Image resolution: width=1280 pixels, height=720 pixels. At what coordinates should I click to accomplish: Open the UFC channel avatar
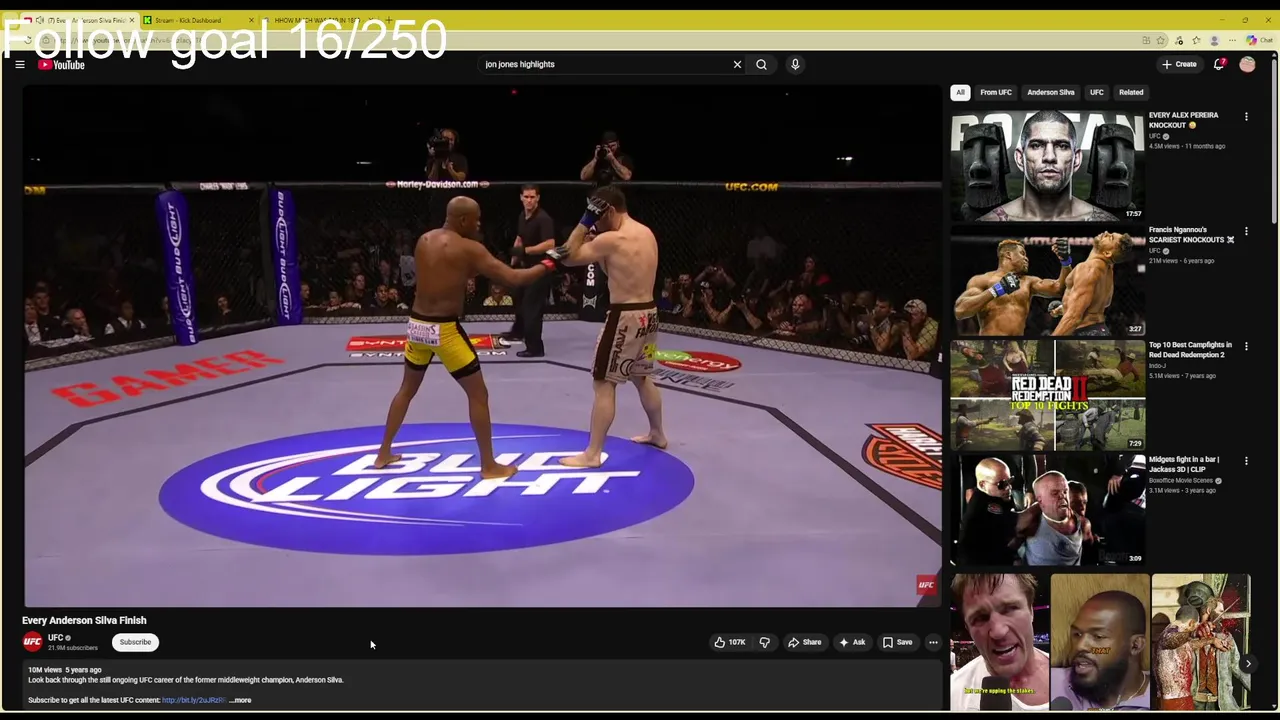pos(33,642)
